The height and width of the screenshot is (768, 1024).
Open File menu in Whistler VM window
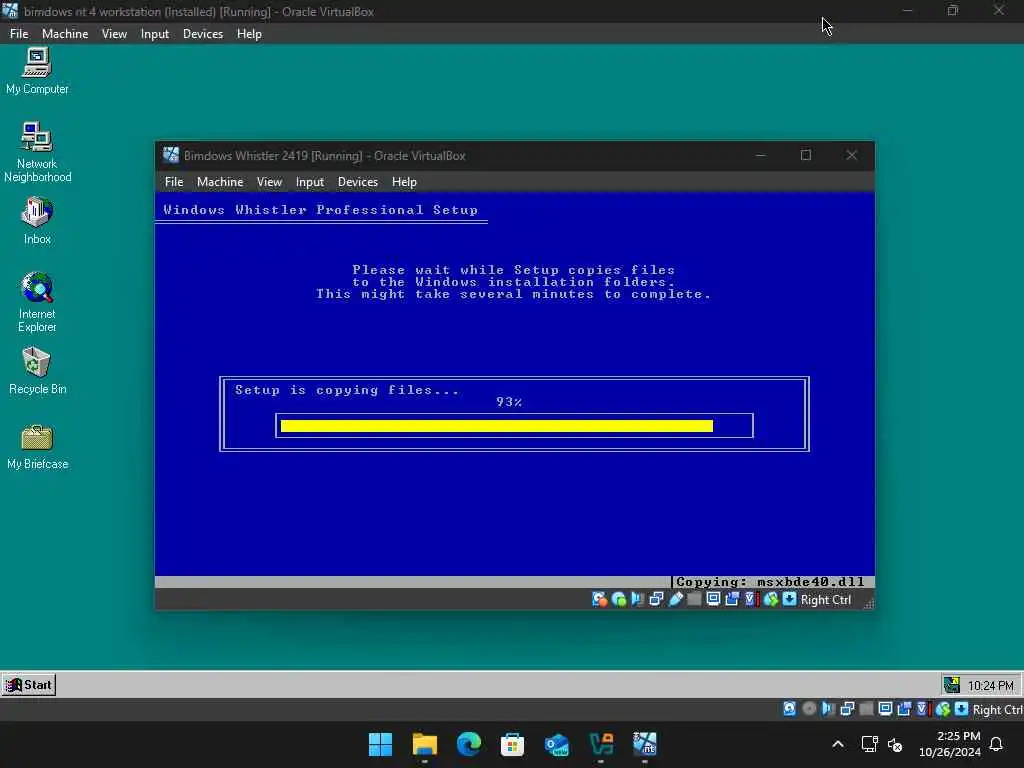[174, 182]
